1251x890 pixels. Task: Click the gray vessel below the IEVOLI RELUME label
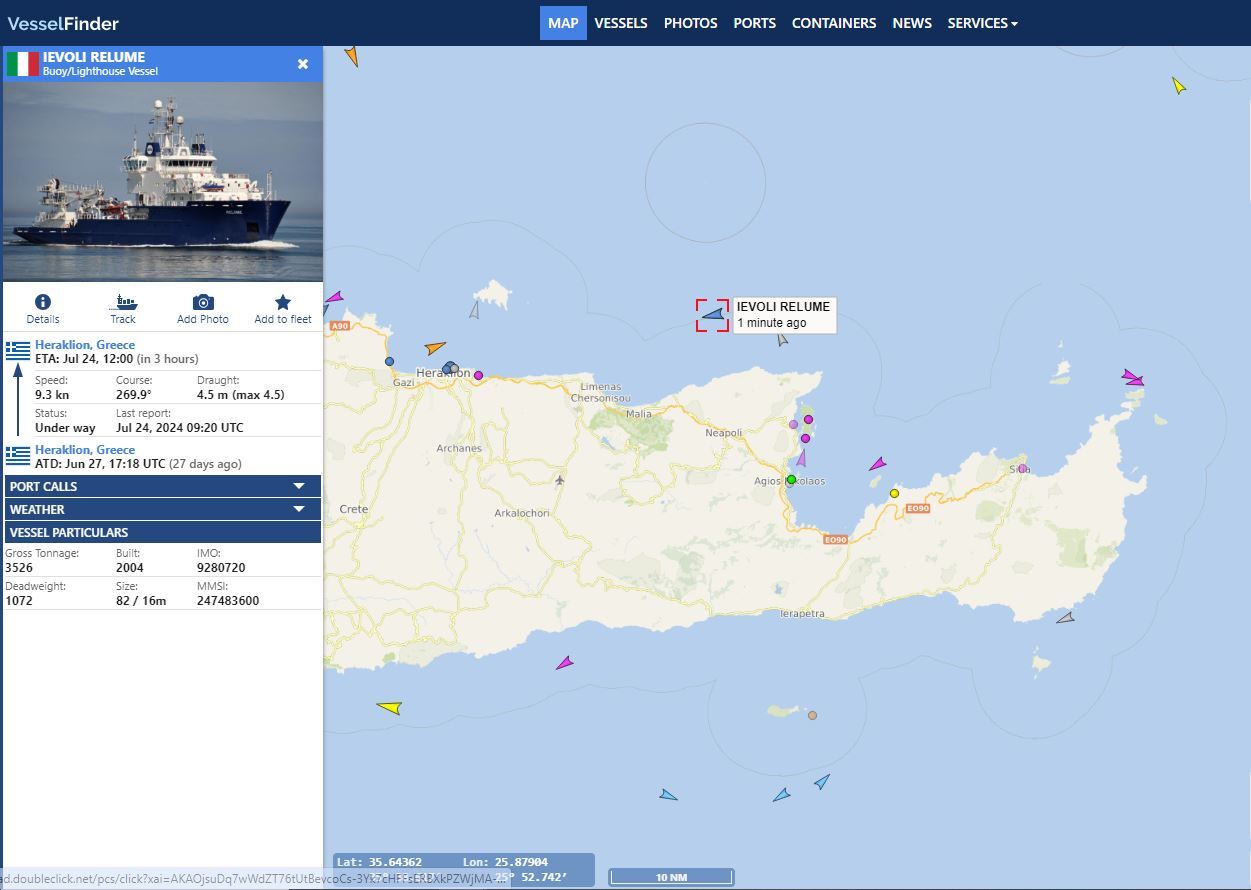click(x=782, y=340)
